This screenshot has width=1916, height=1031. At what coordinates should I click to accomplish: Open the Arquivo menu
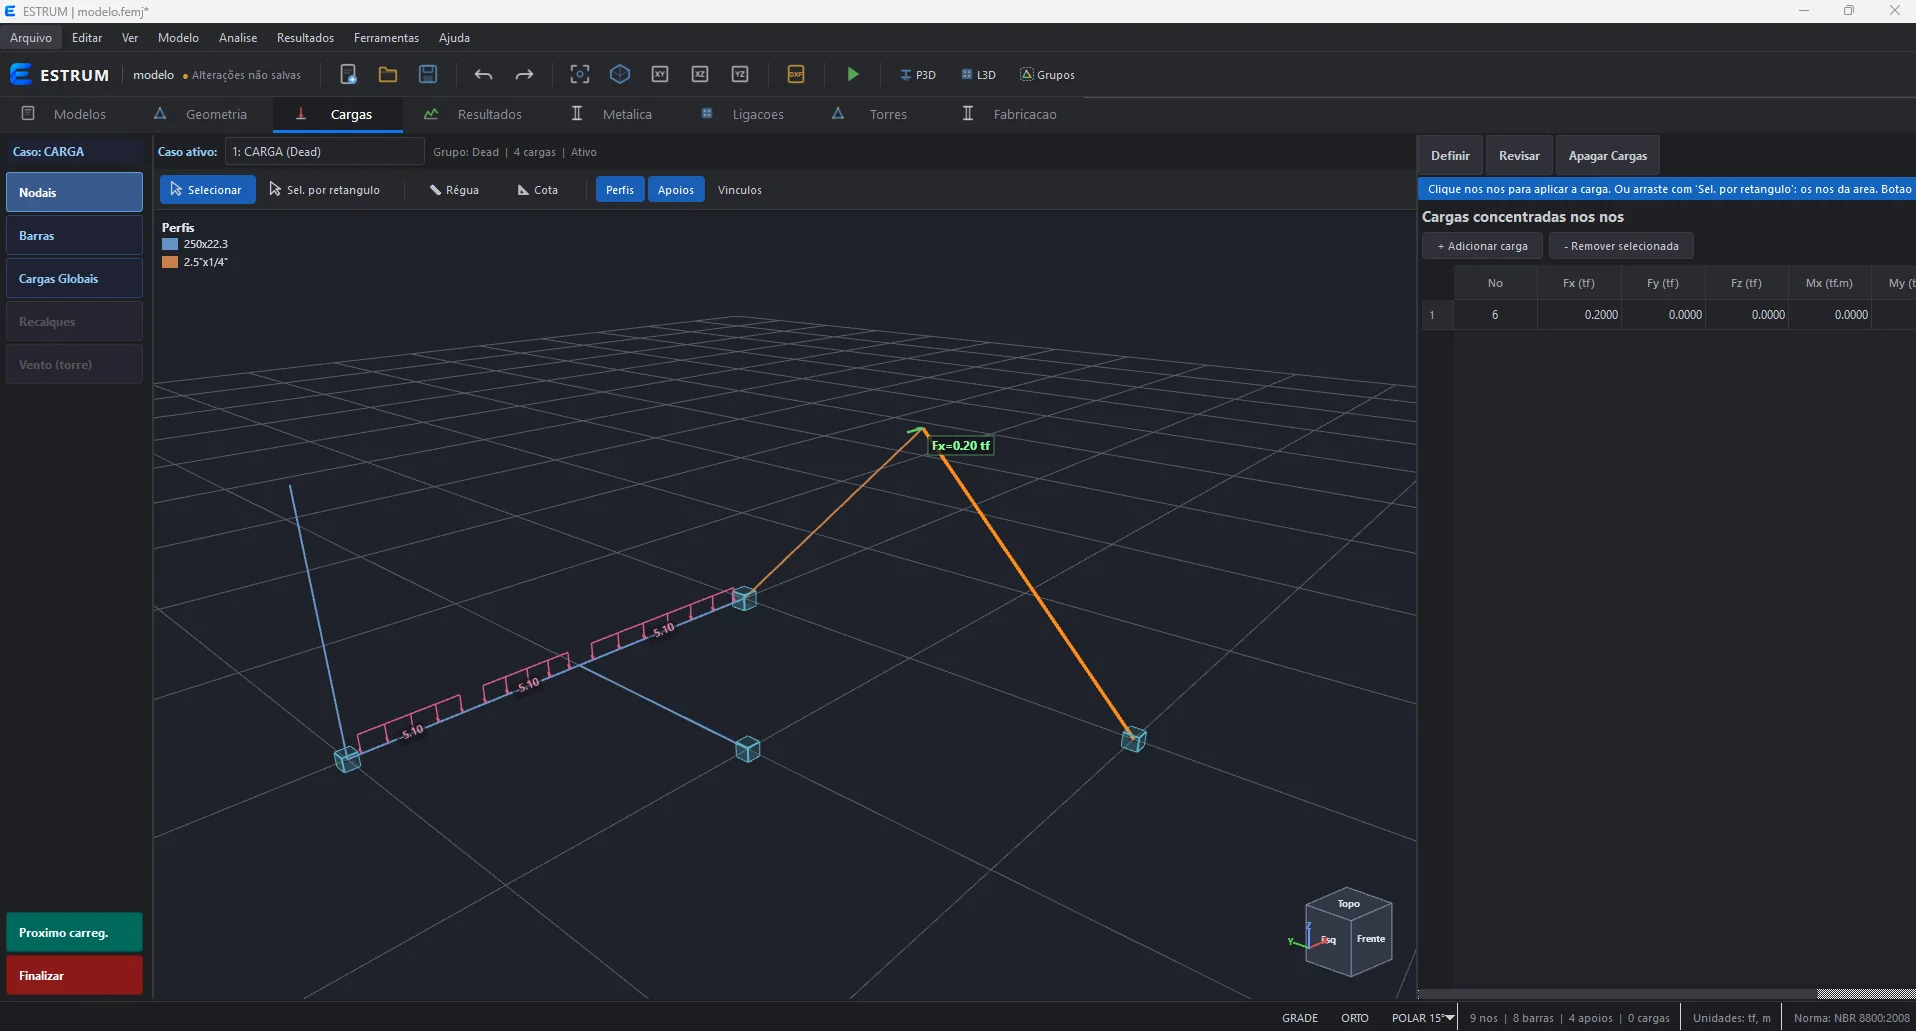pyautogui.click(x=31, y=38)
